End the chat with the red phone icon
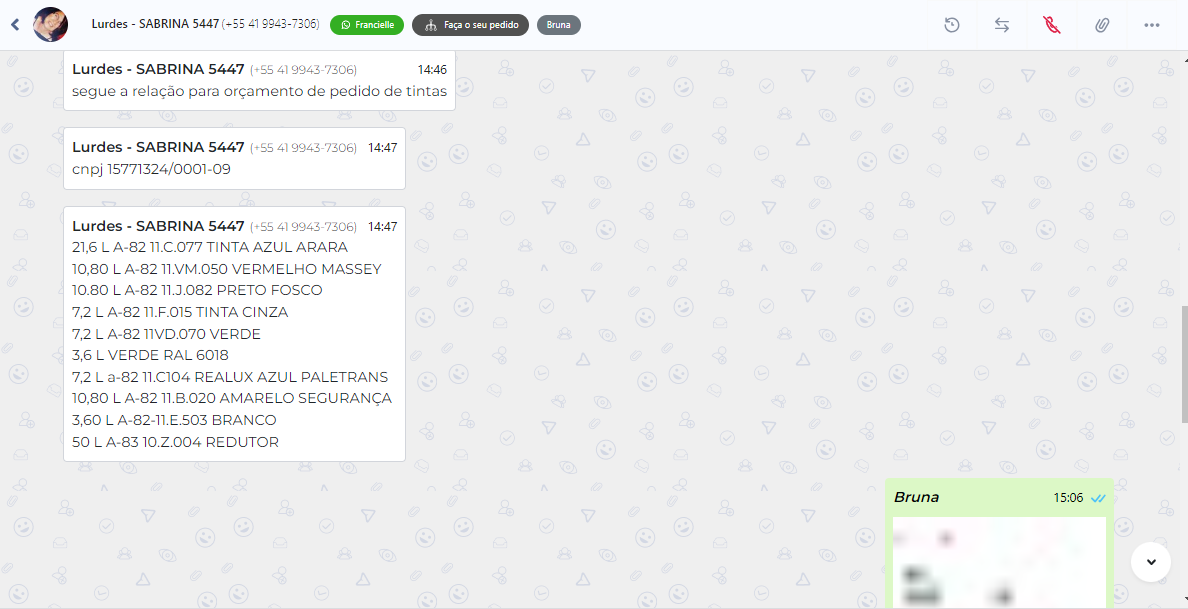 click(x=1052, y=25)
